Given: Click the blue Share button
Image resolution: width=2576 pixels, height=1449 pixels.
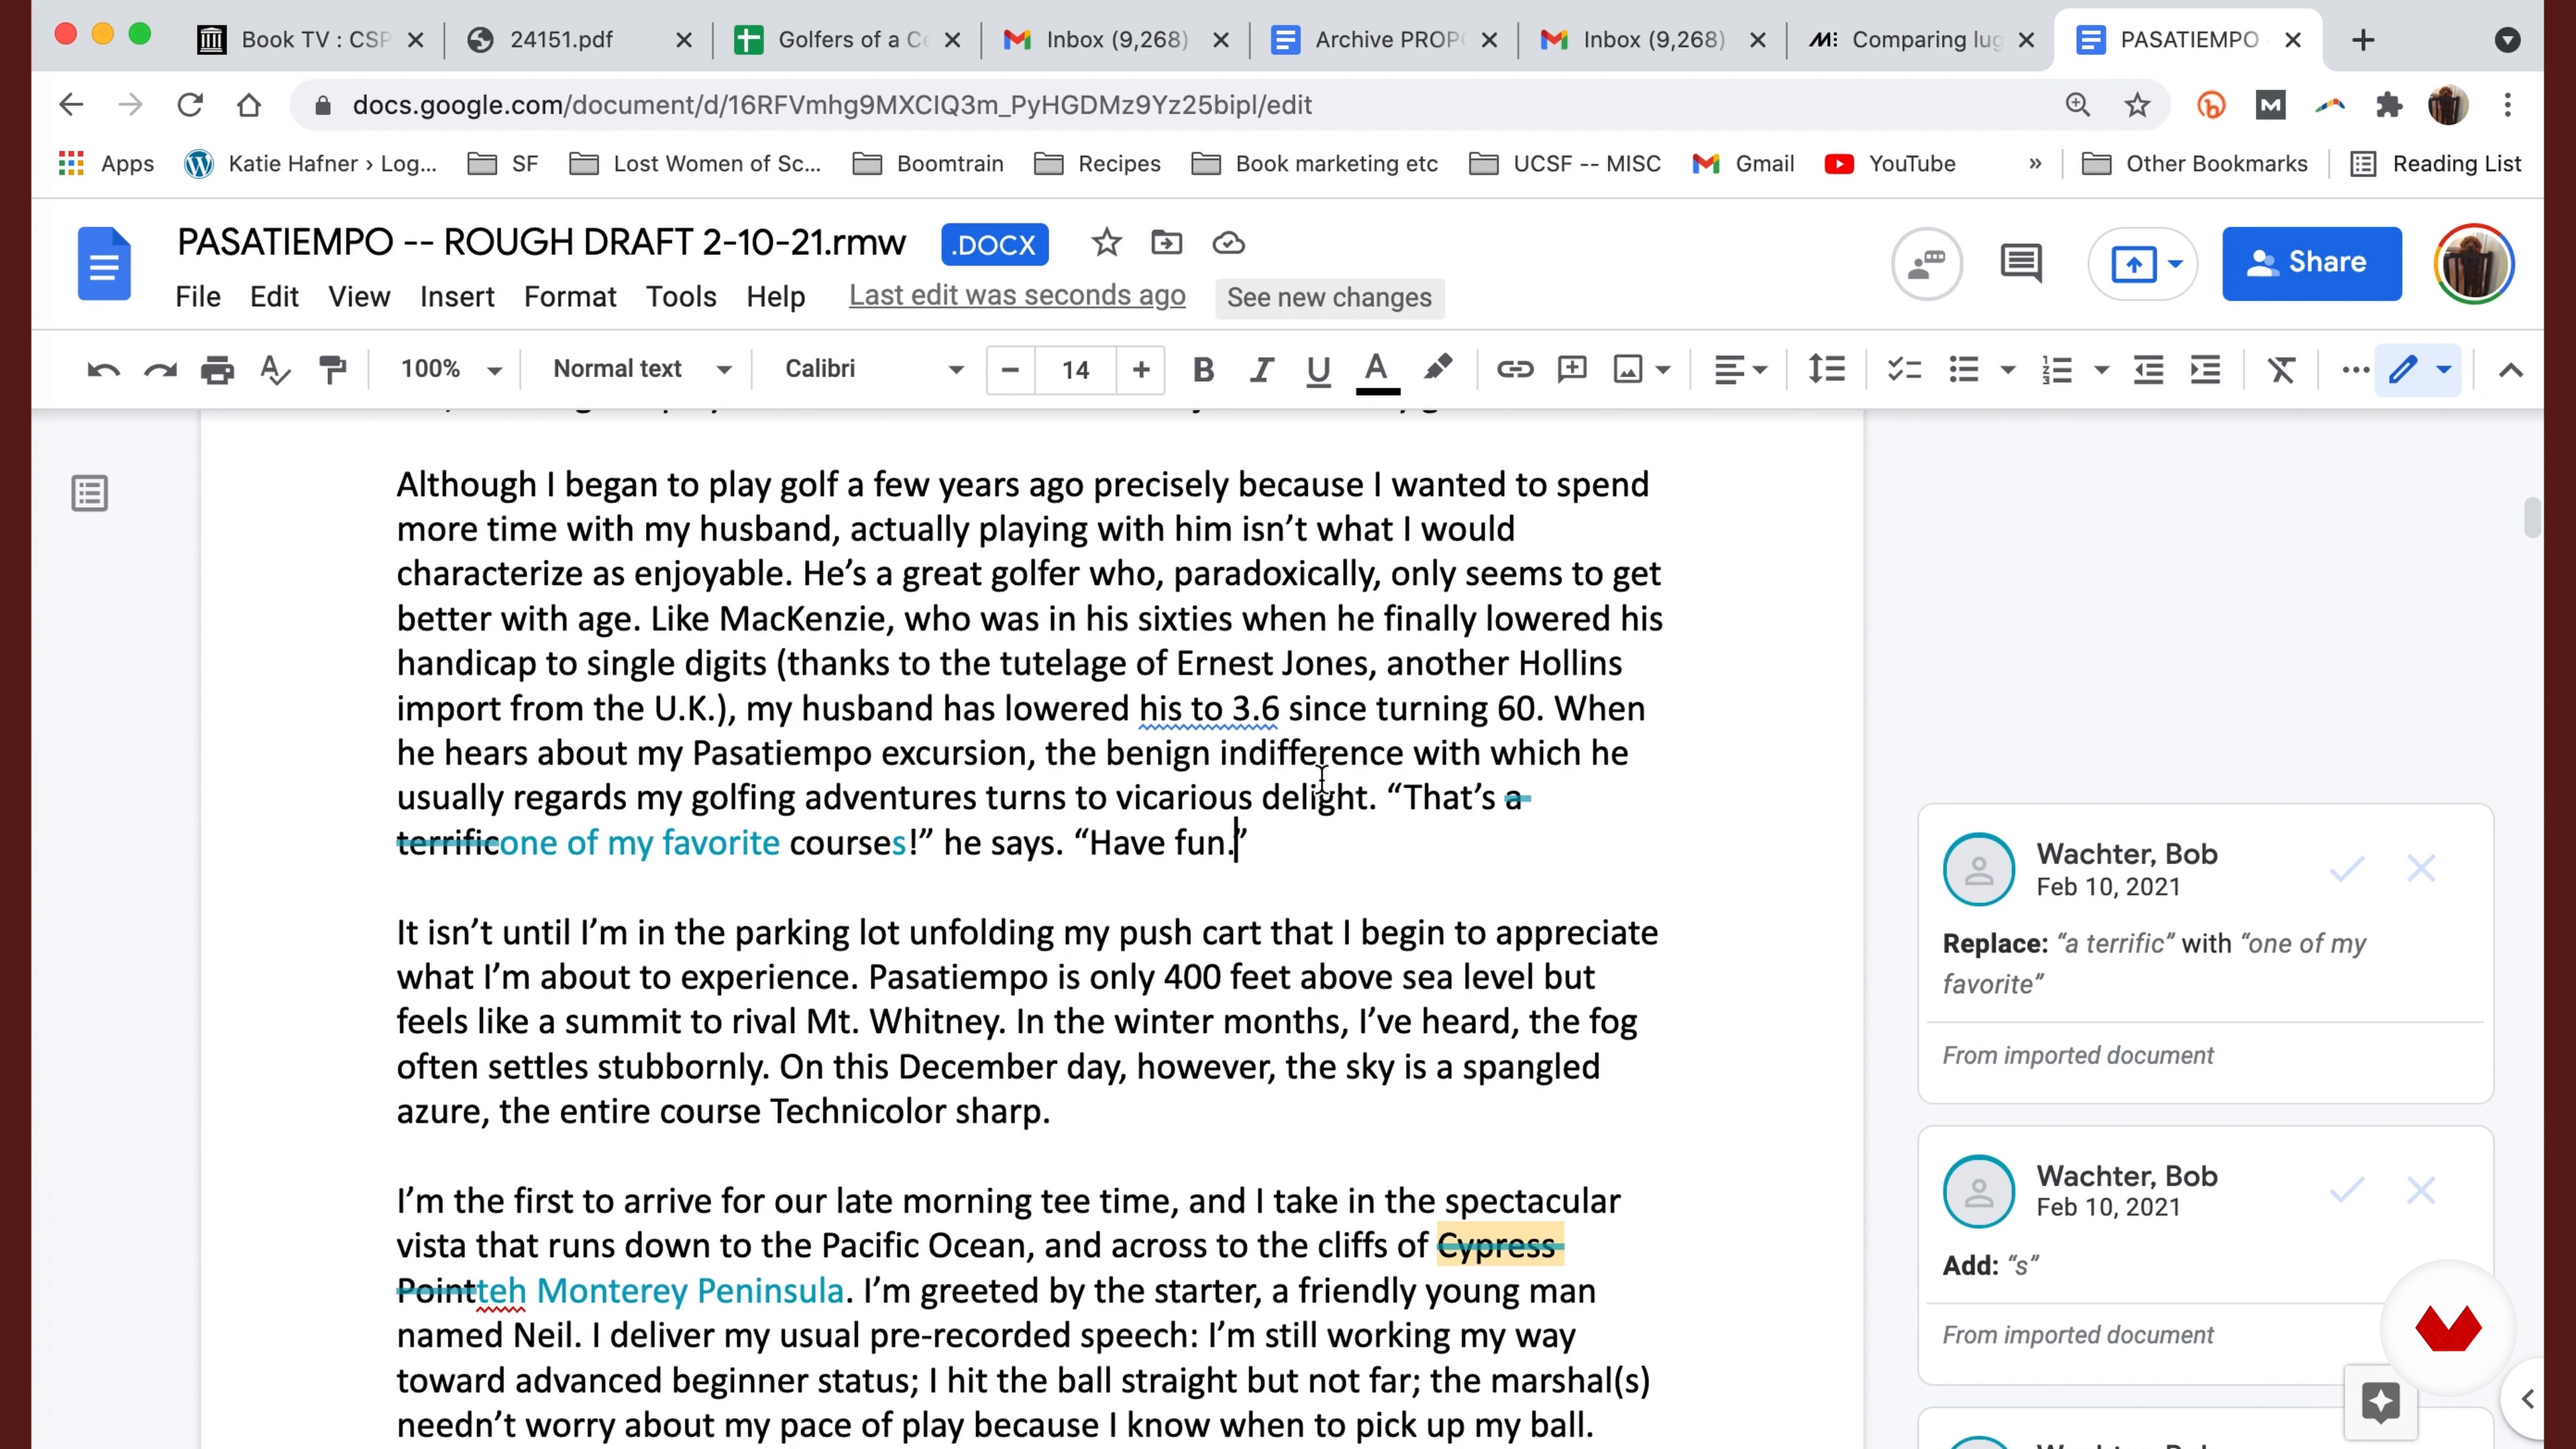Looking at the screenshot, I should click(2311, 263).
